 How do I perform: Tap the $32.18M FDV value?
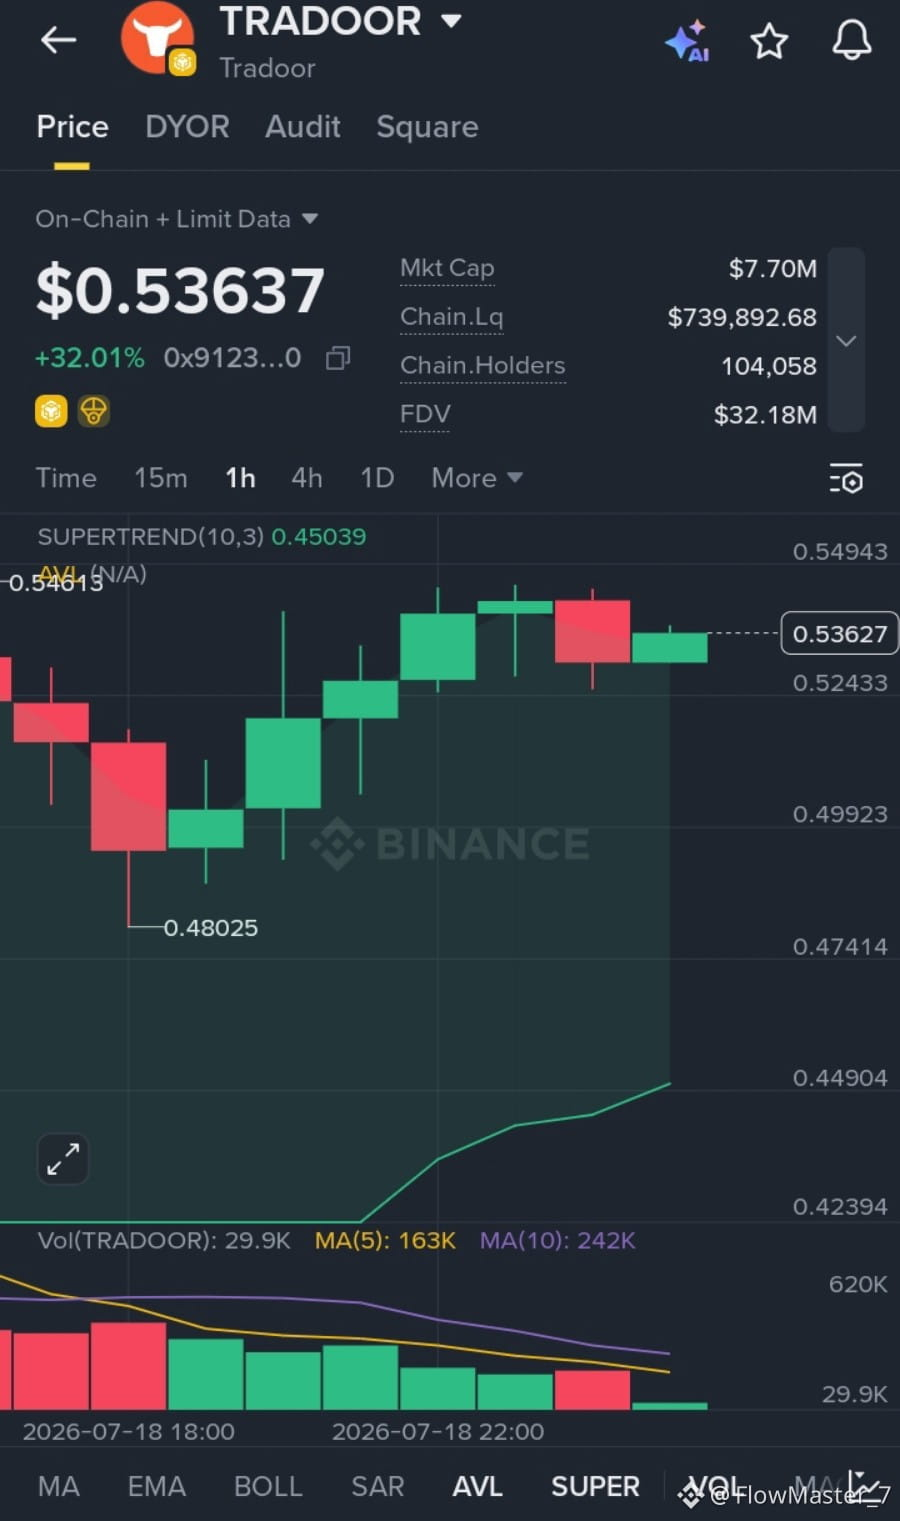[x=765, y=414]
